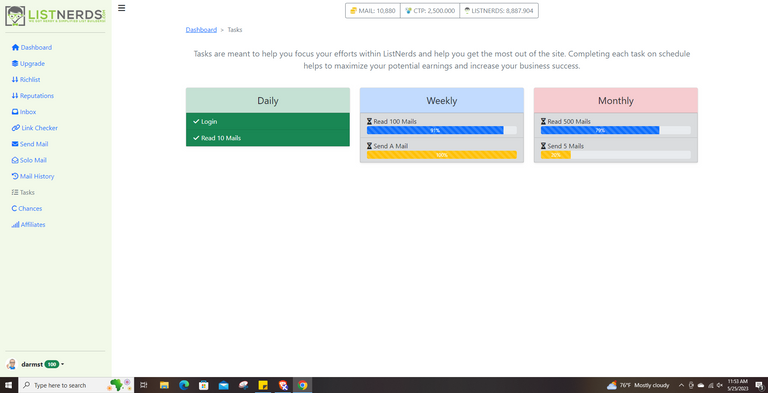Open the weather widget showing 76°F

[638, 385]
